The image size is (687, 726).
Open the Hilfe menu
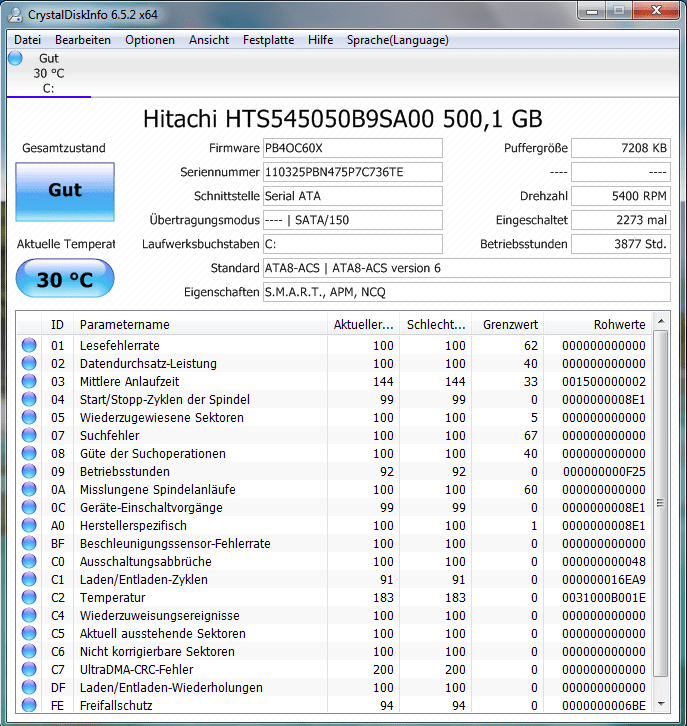point(320,40)
